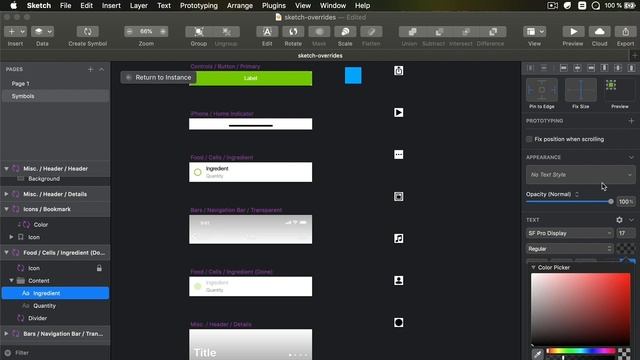640x360 pixels.
Task: Open the Plugins menu
Action: tap(273, 6)
